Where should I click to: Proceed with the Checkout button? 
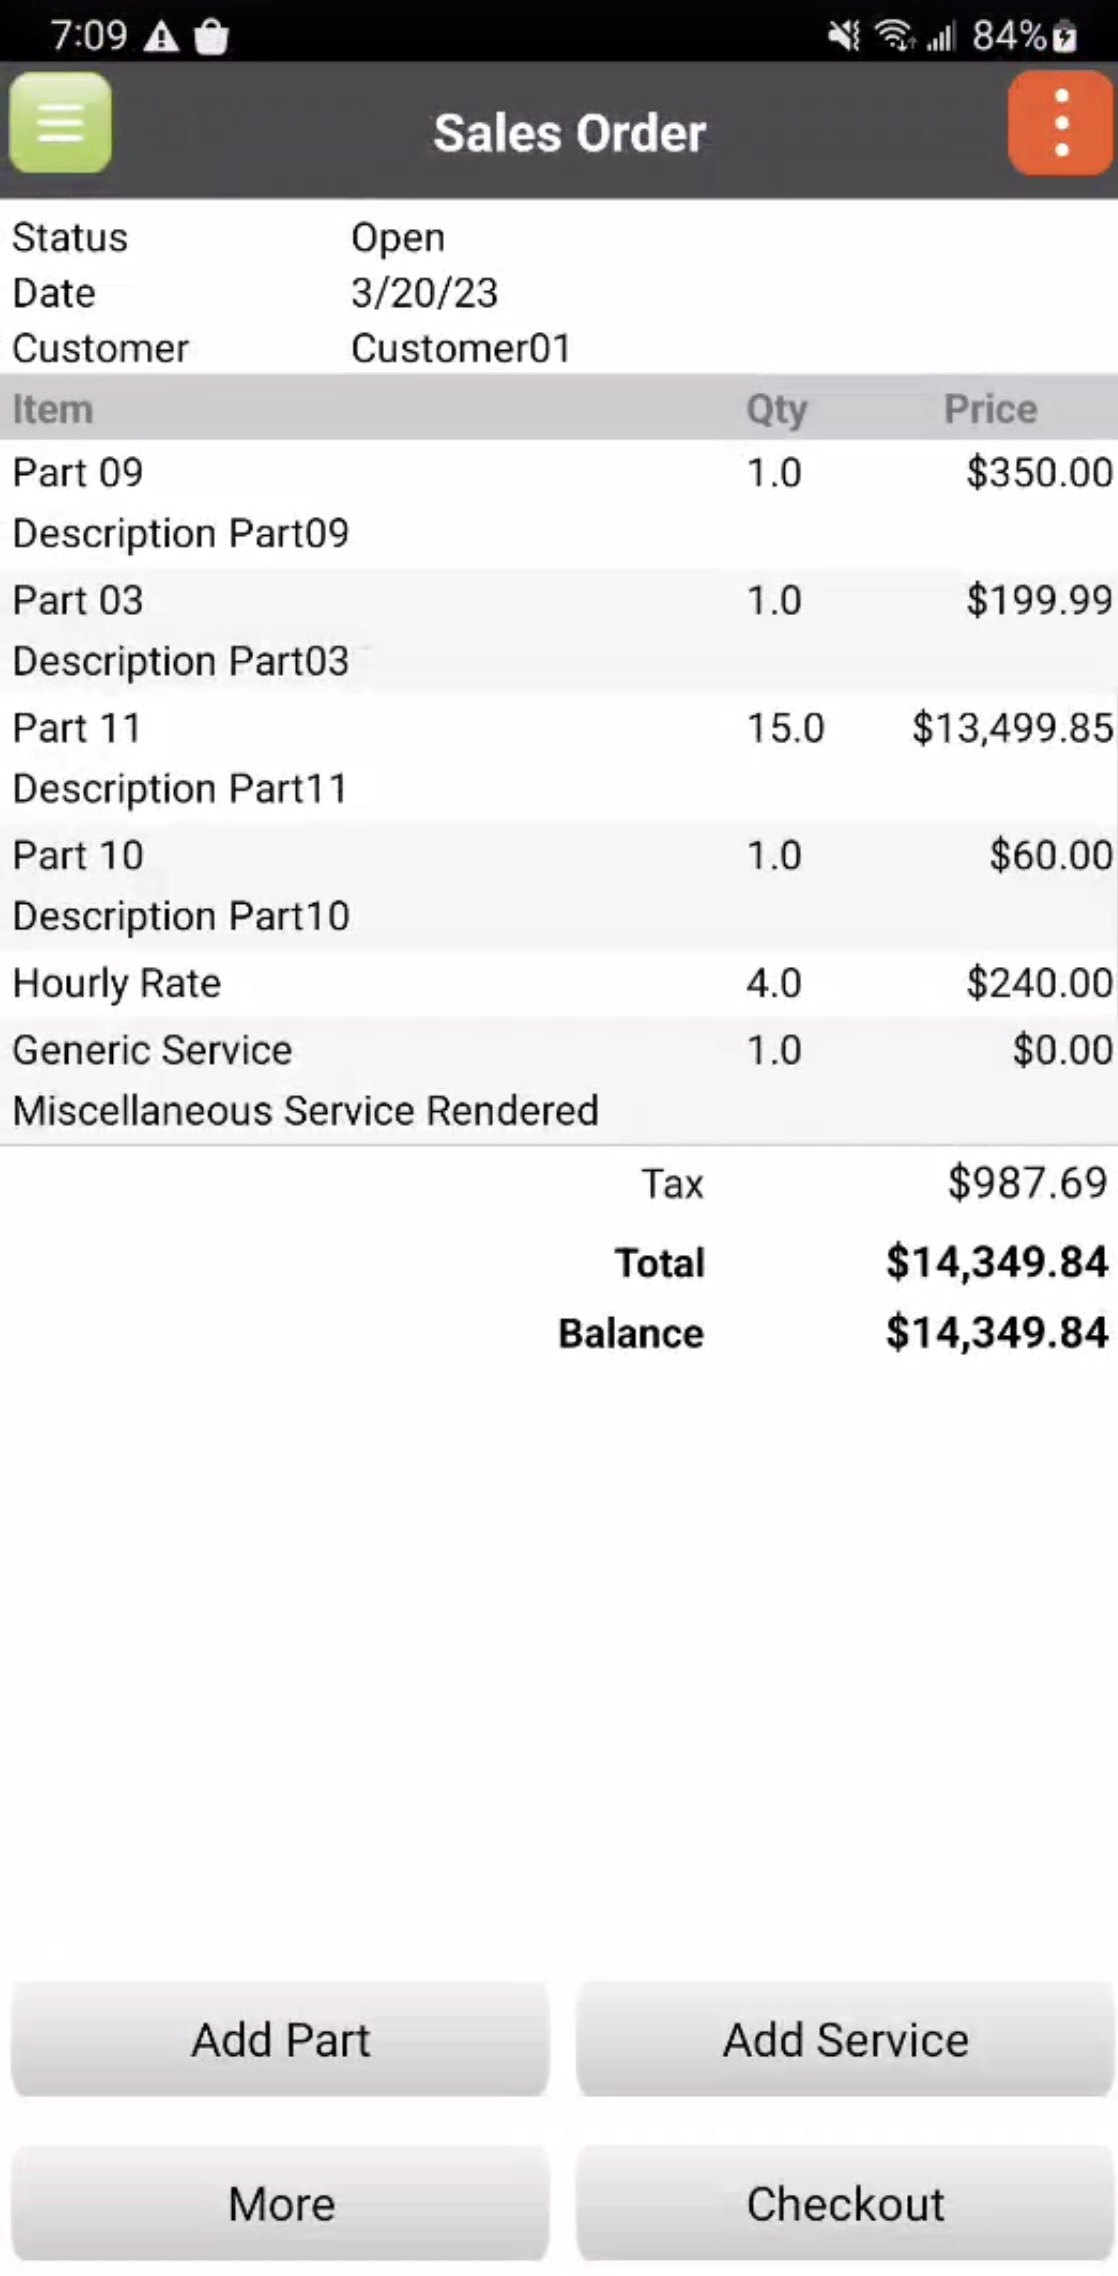[x=845, y=2203]
